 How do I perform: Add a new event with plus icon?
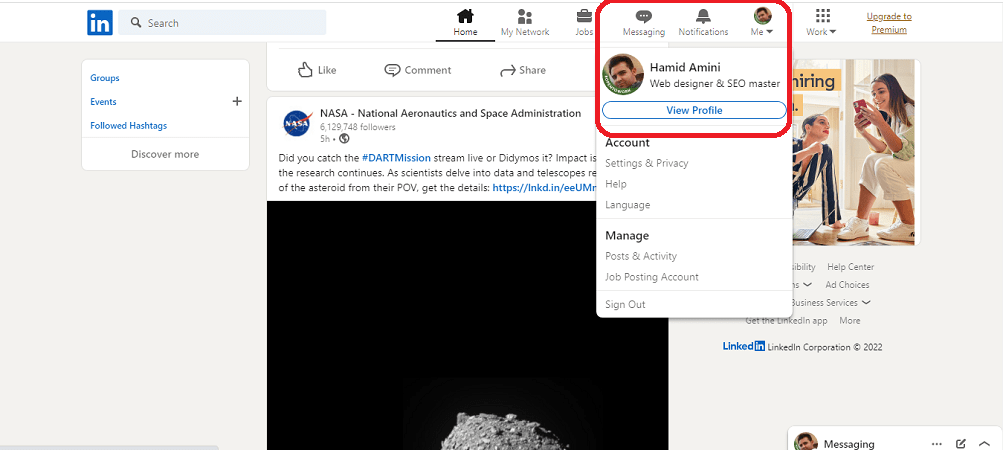click(237, 101)
